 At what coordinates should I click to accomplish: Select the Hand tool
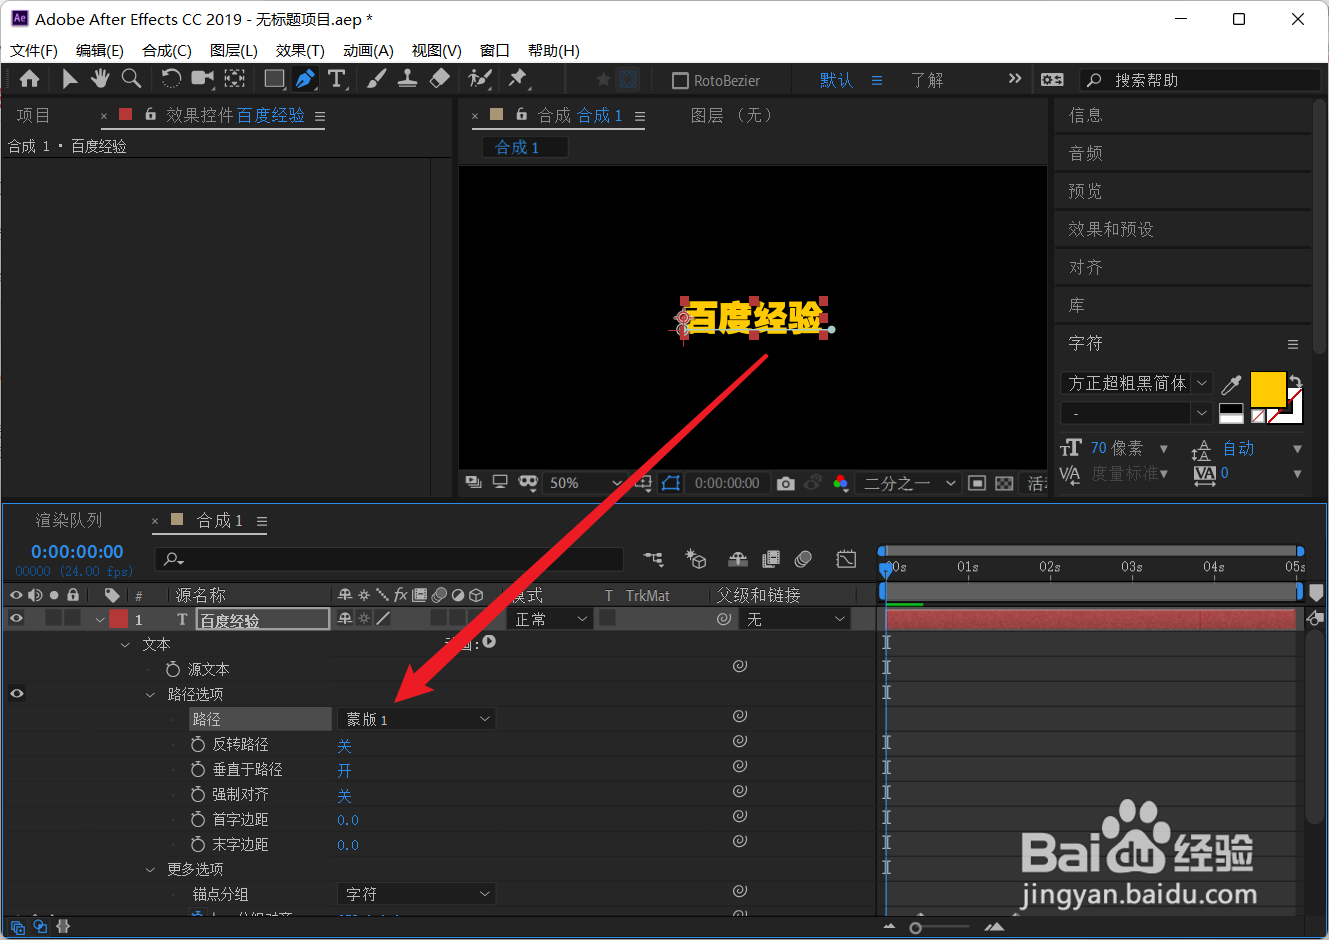(100, 79)
